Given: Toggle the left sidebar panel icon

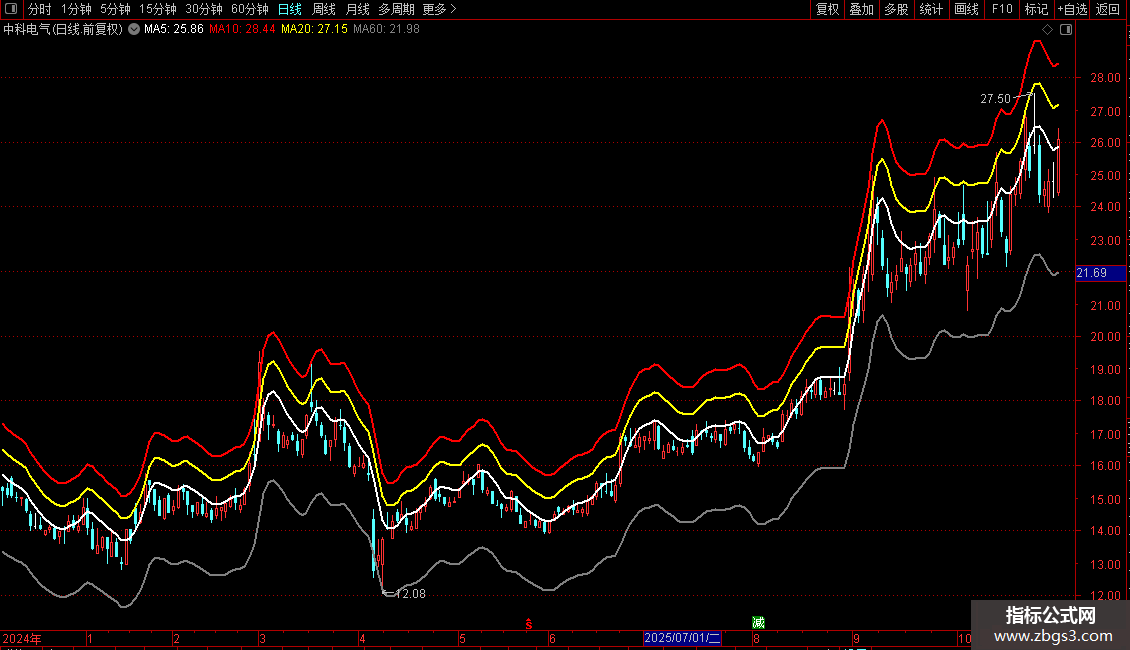Looking at the screenshot, I should [x=11, y=9].
